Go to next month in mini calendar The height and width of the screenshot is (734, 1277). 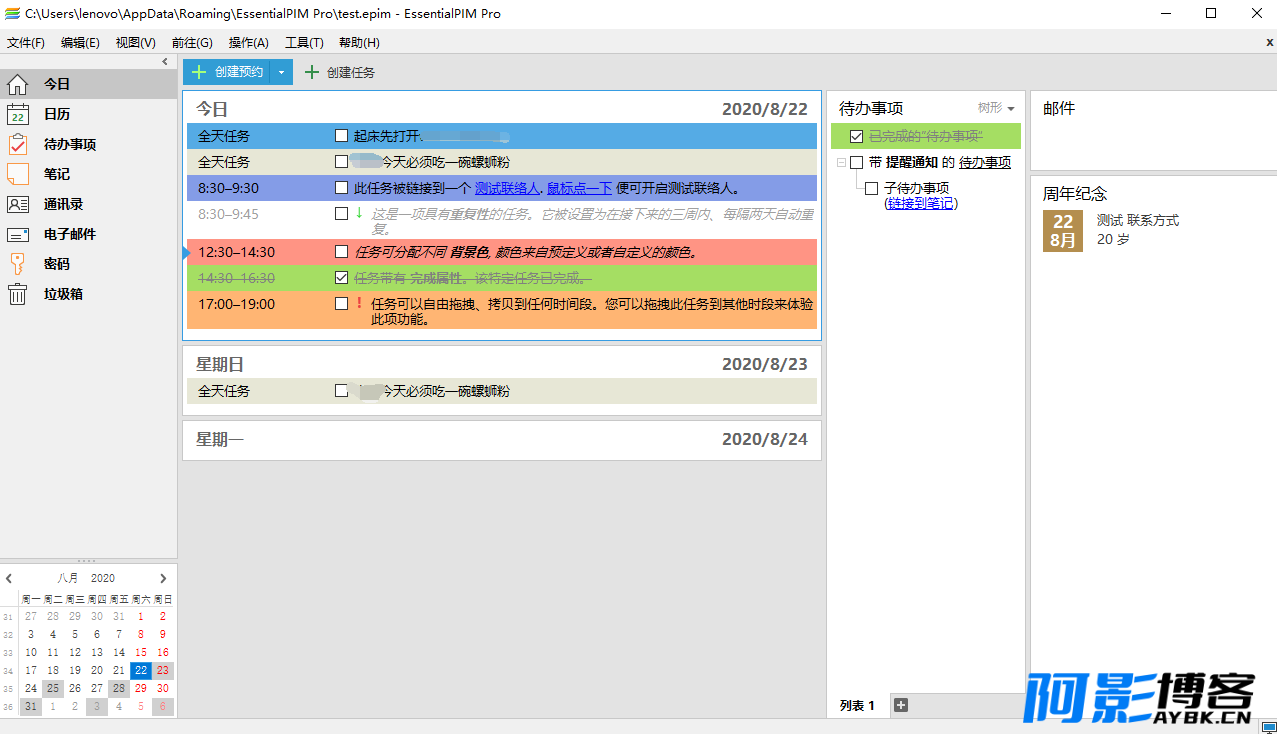click(x=163, y=578)
